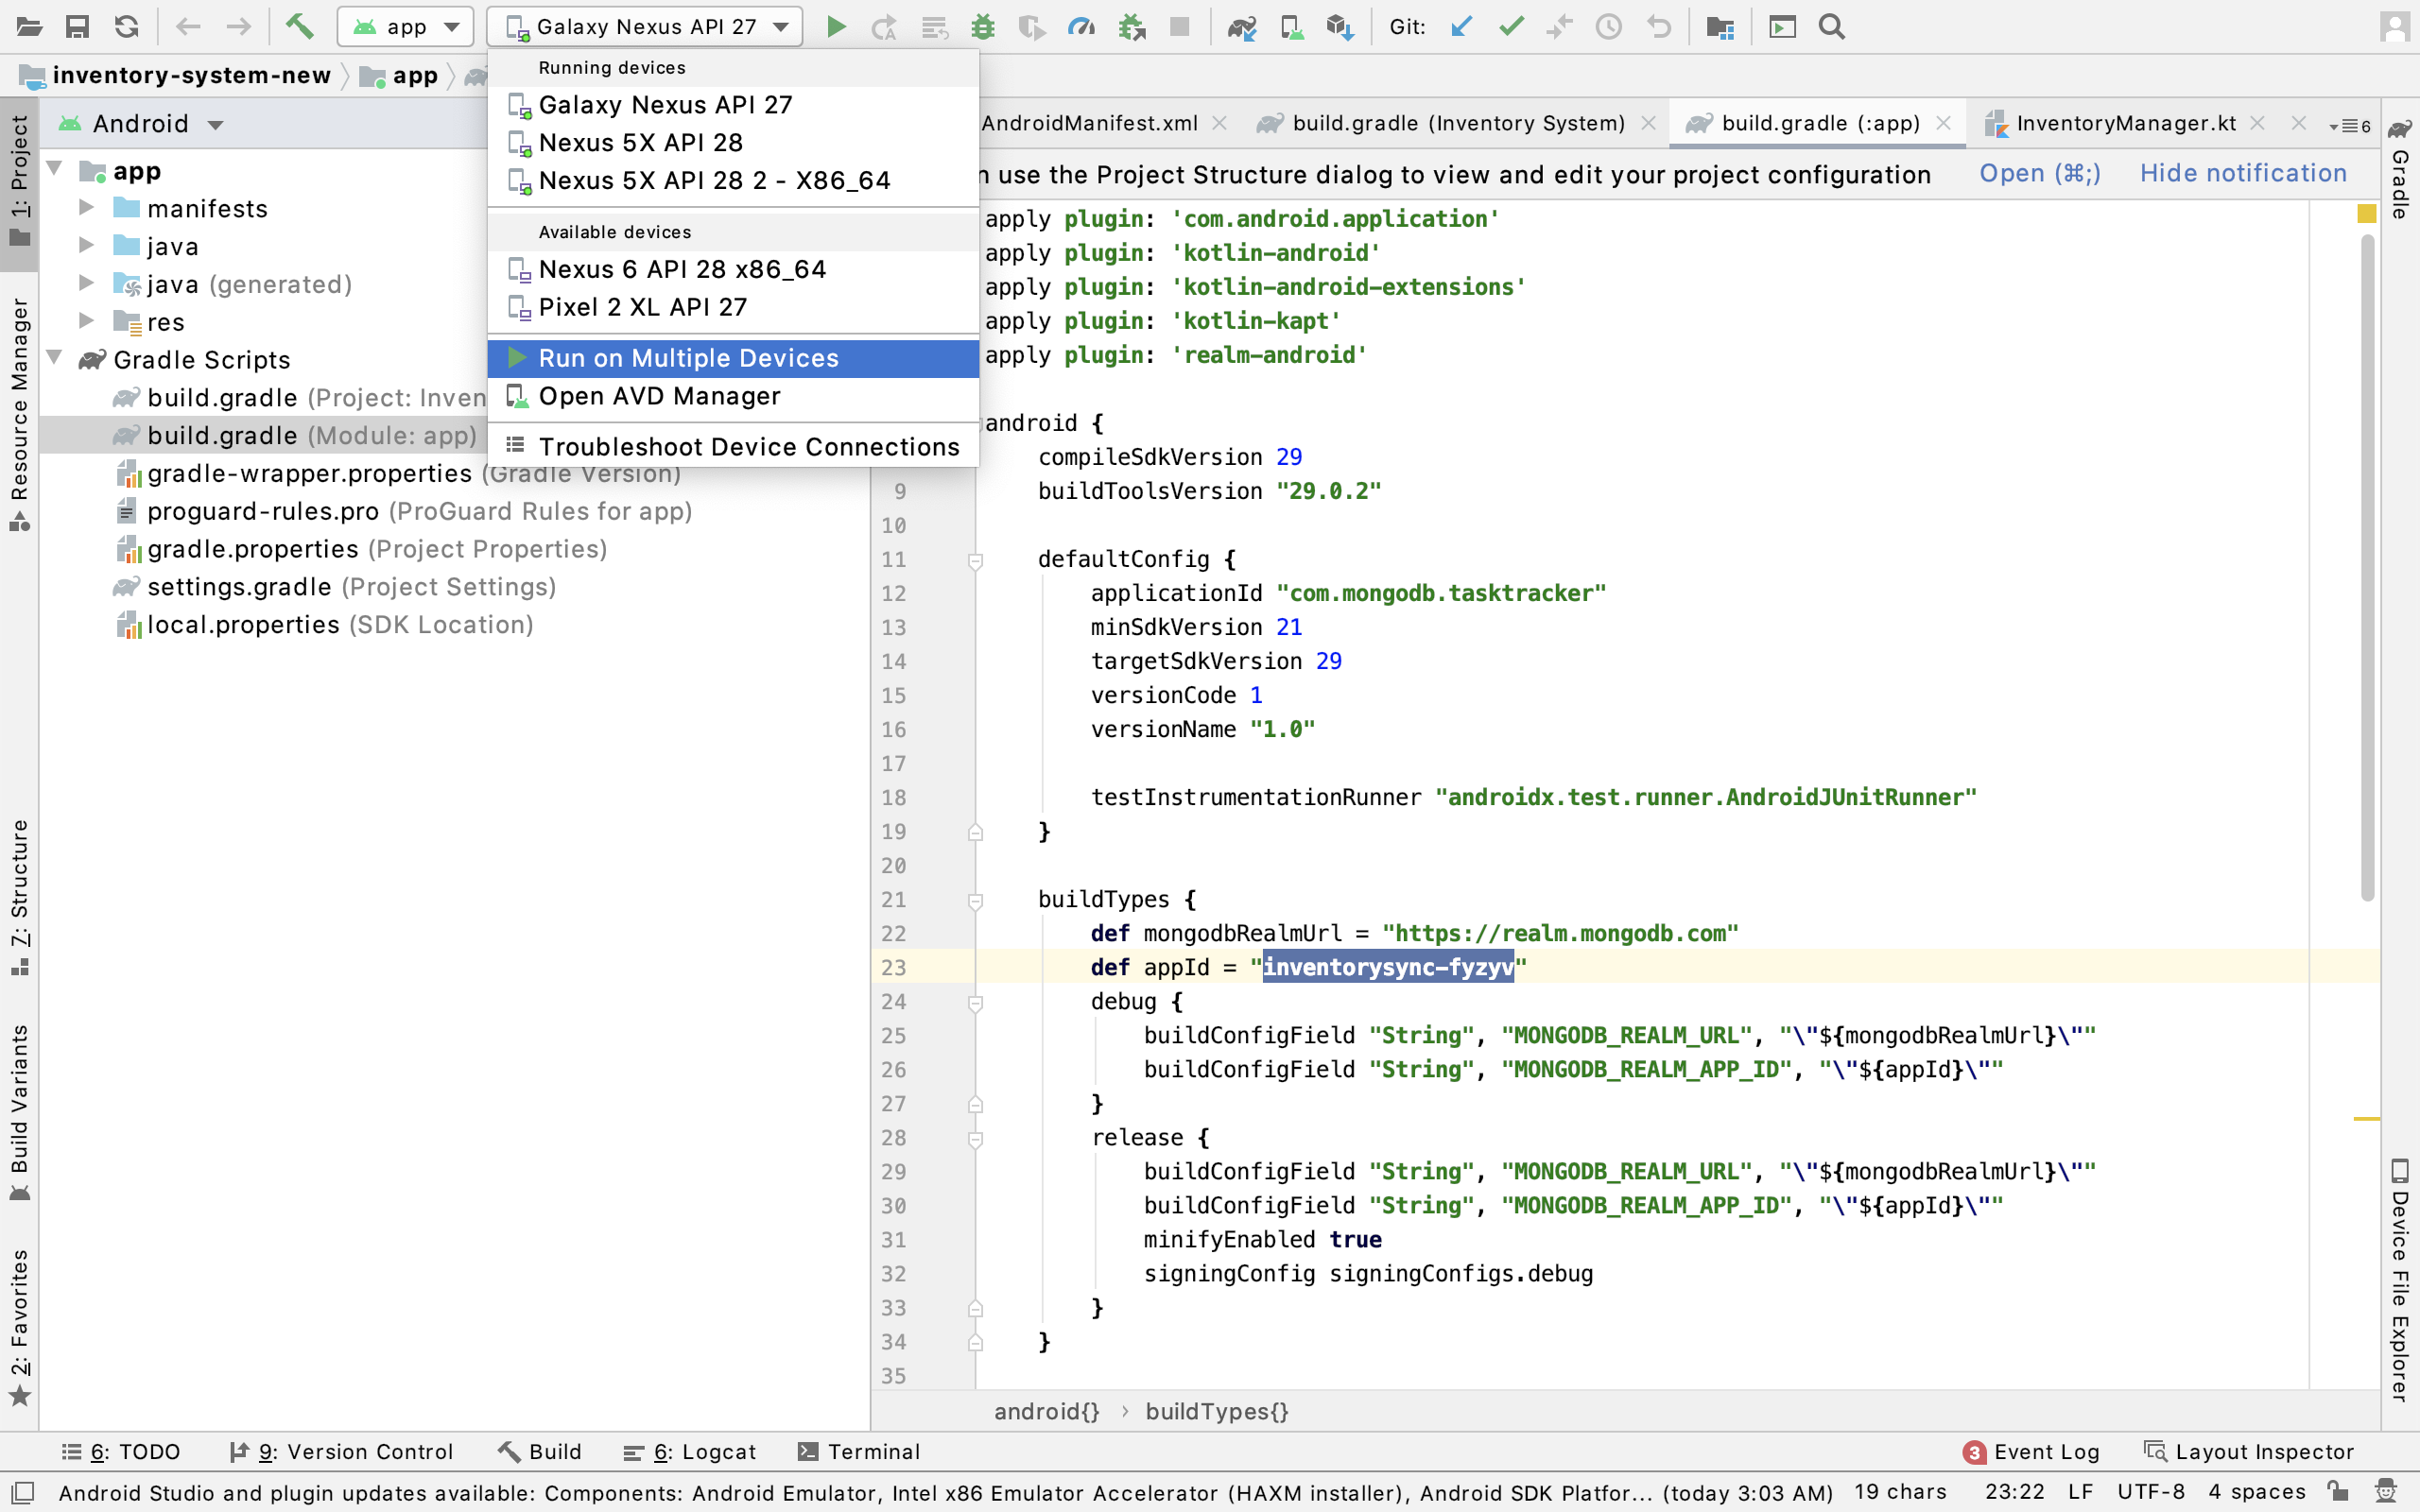The width and height of the screenshot is (2420, 1512).
Task: Click the Stop square icon
Action: pyautogui.click(x=1180, y=27)
